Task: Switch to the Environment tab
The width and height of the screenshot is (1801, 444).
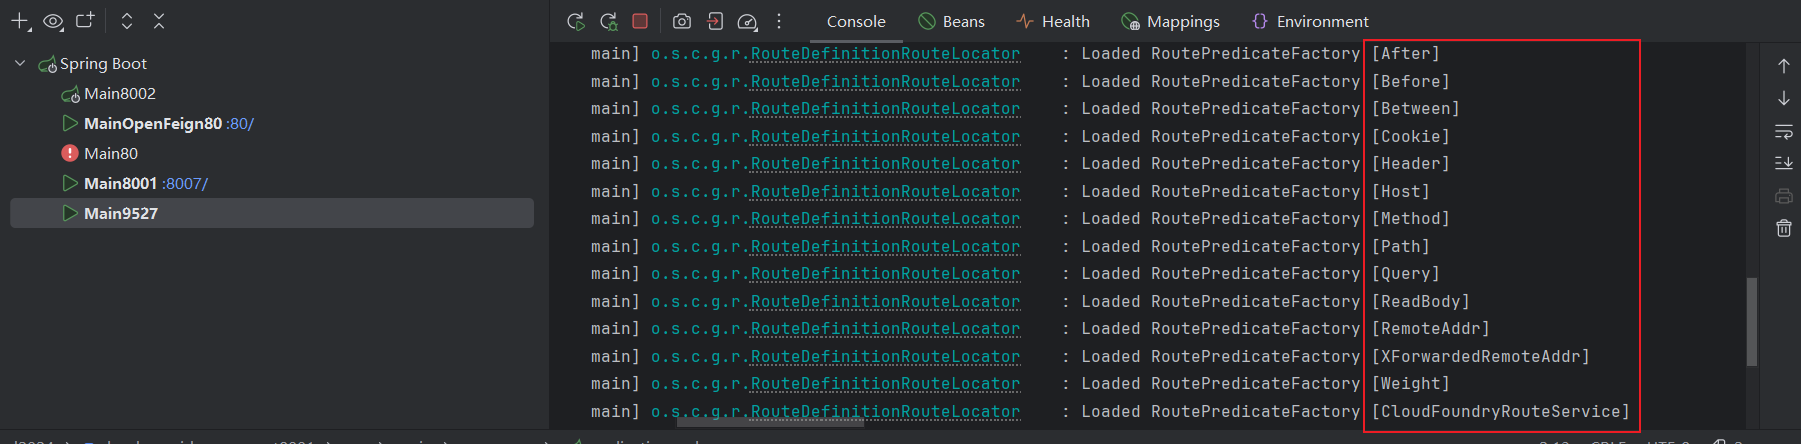Action: (x=1310, y=21)
